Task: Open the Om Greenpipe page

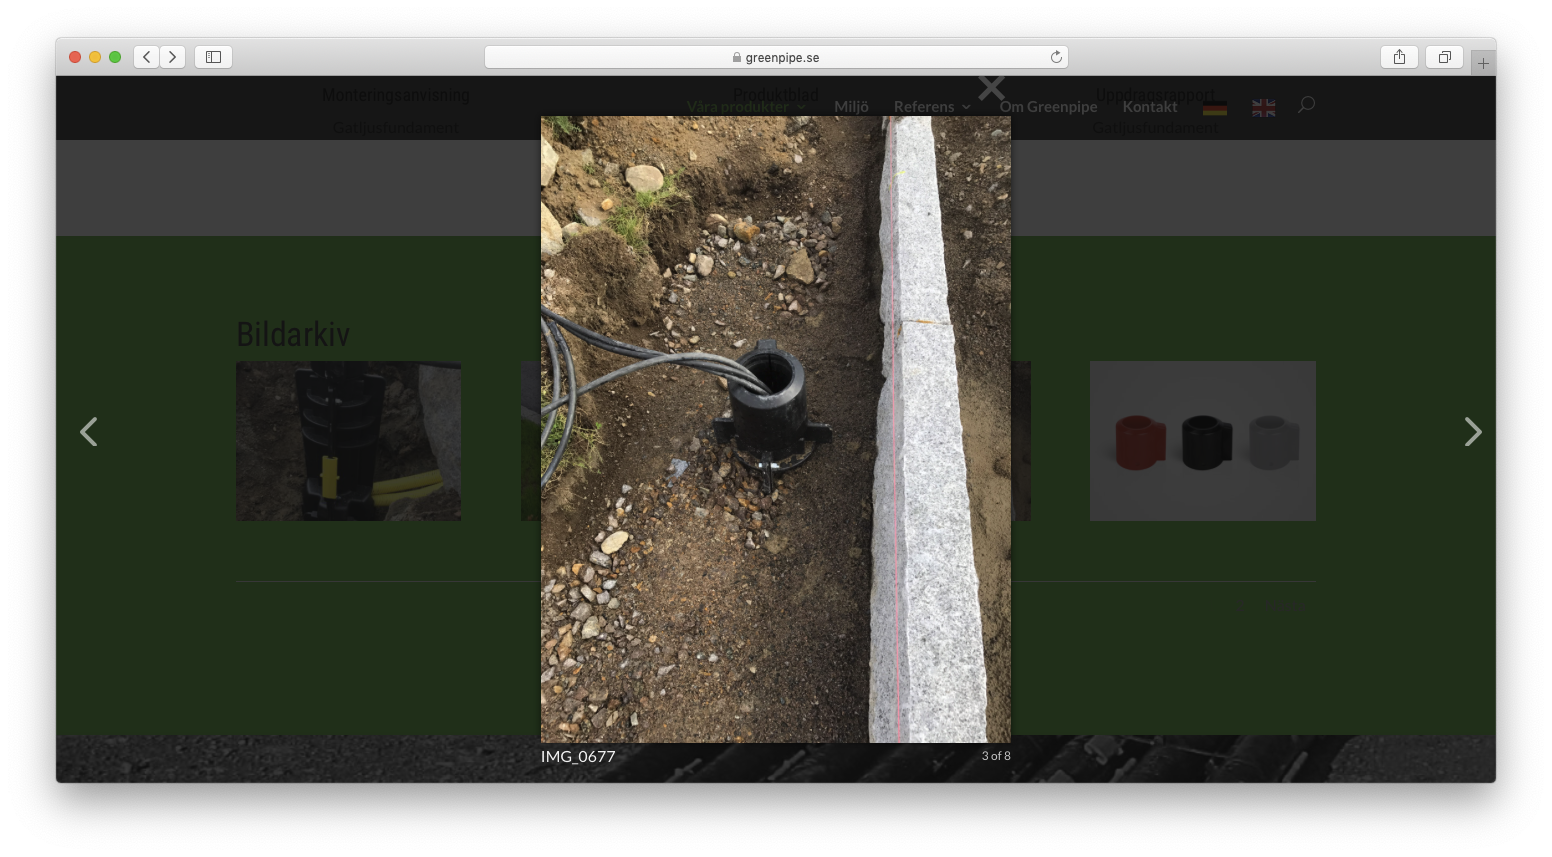Action: pos(1048,107)
